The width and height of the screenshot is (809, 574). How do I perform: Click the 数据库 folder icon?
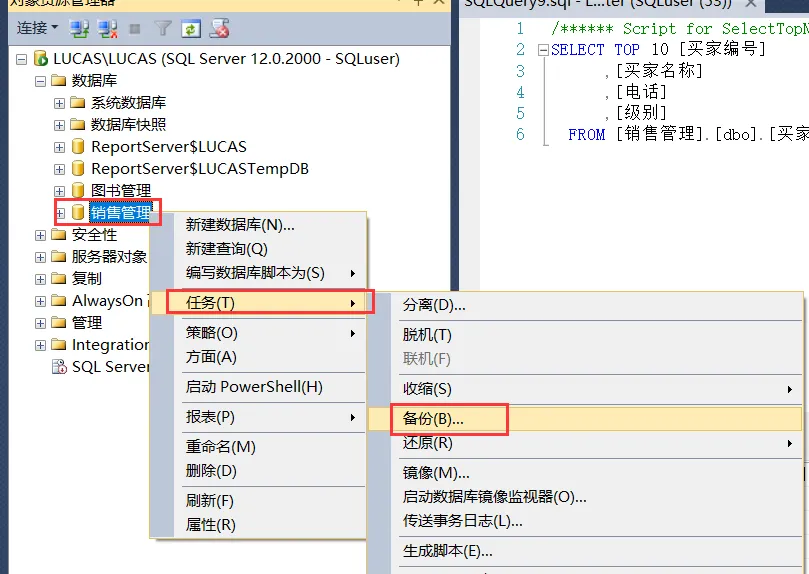[x=59, y=80]
